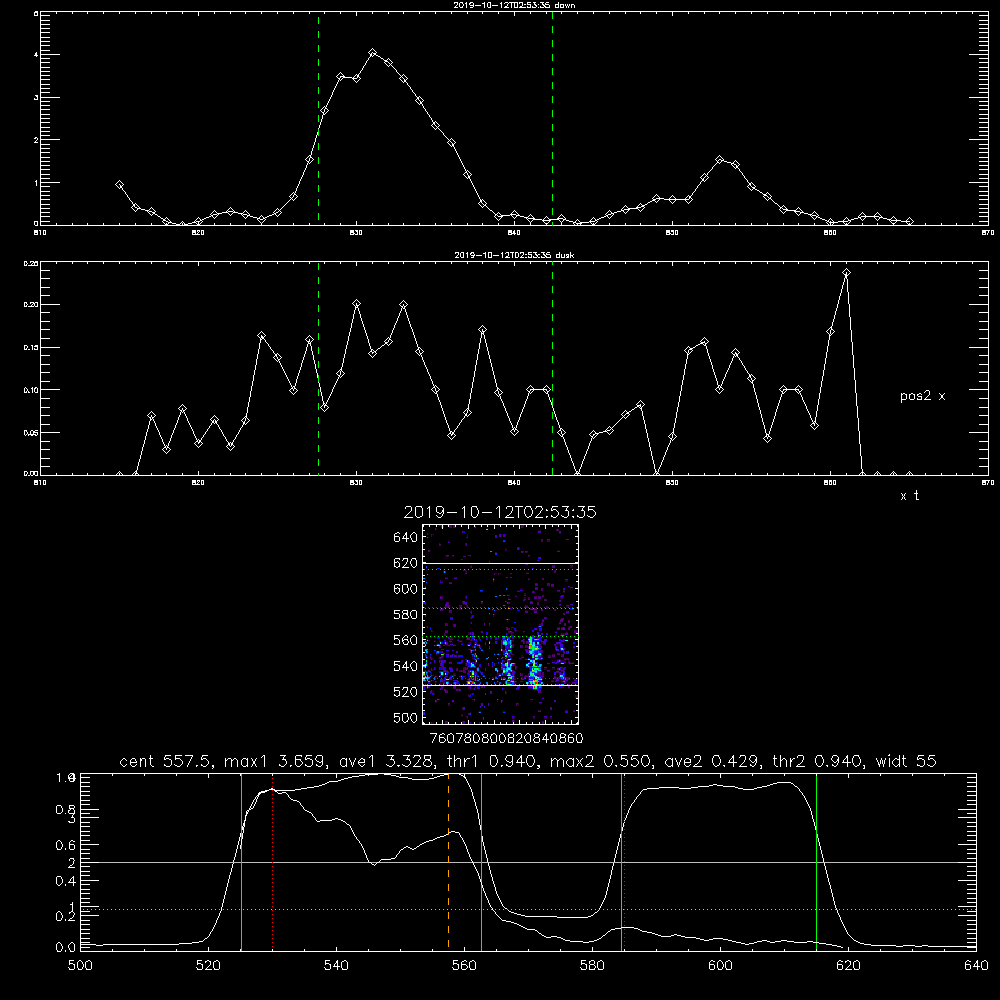Click the '2019-10-12T02:53:35 dusk' plot title
This screenshot has height=1000, width=1000.
(x=515, y=255)
